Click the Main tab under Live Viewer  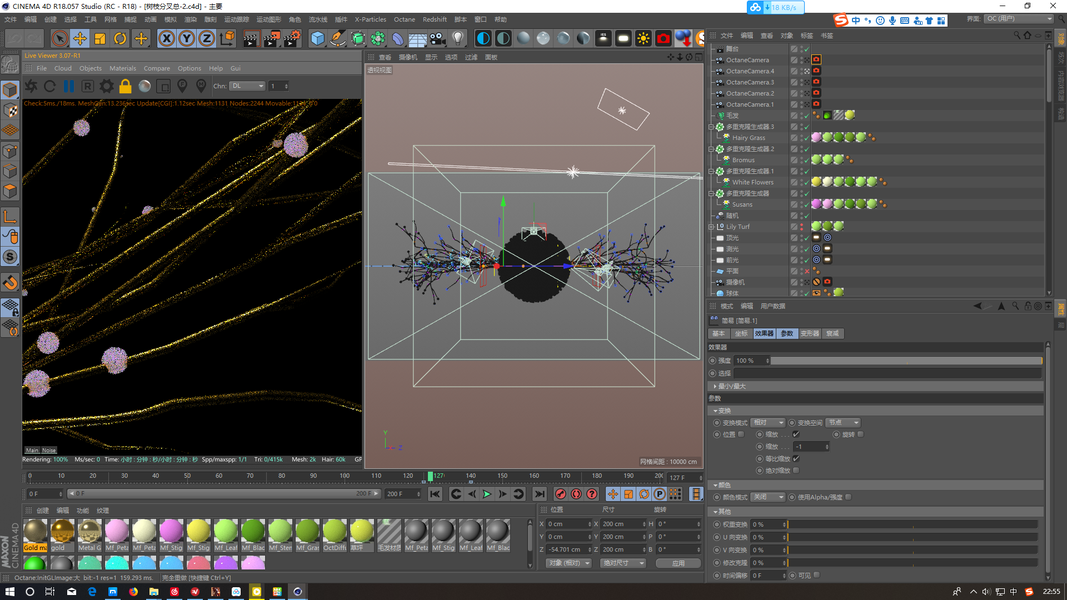(x=32, y=450)
